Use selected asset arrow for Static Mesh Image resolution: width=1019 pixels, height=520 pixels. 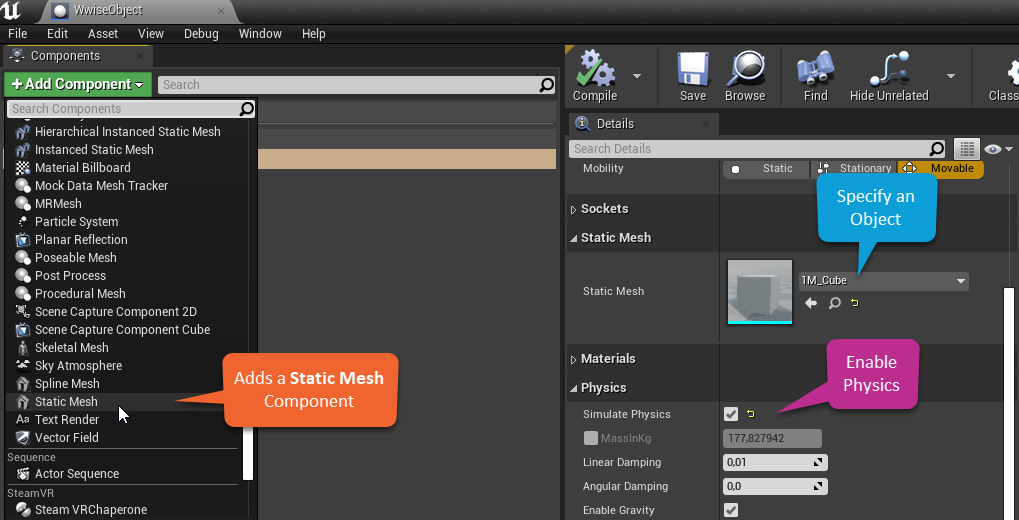pos(810,303)
